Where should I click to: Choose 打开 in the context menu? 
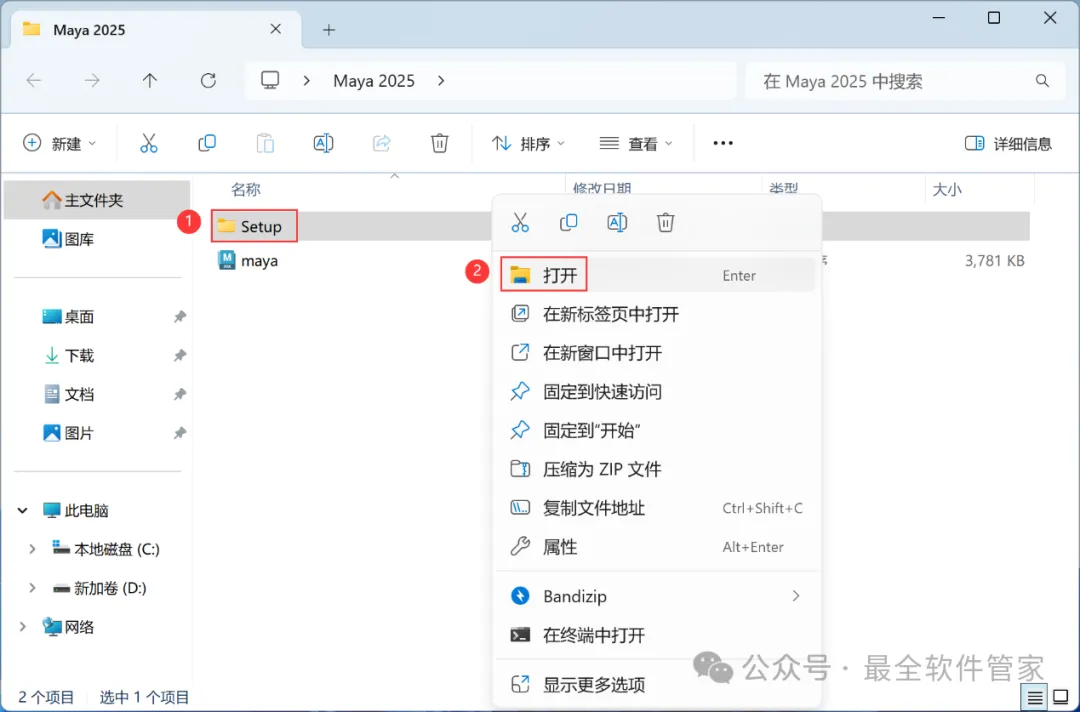click(657, 275)
